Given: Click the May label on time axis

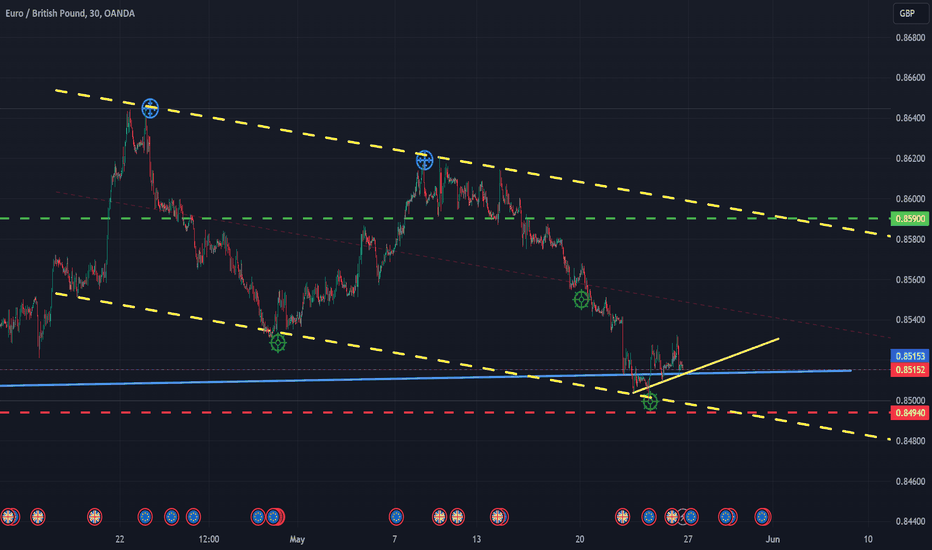Looking at the screenshot, I should pyautogui.click(x=297, y=539).
